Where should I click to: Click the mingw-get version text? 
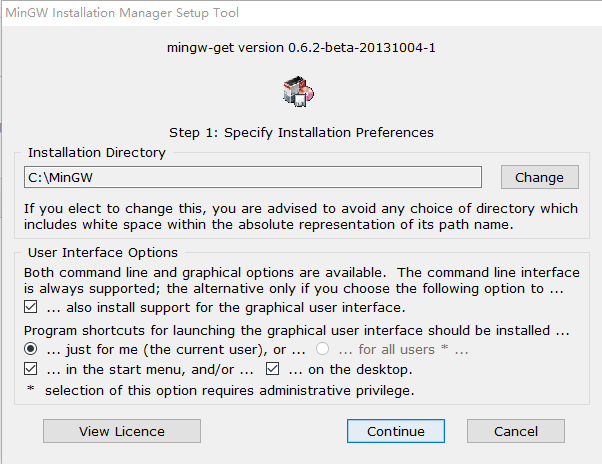(x=301, y=47)
